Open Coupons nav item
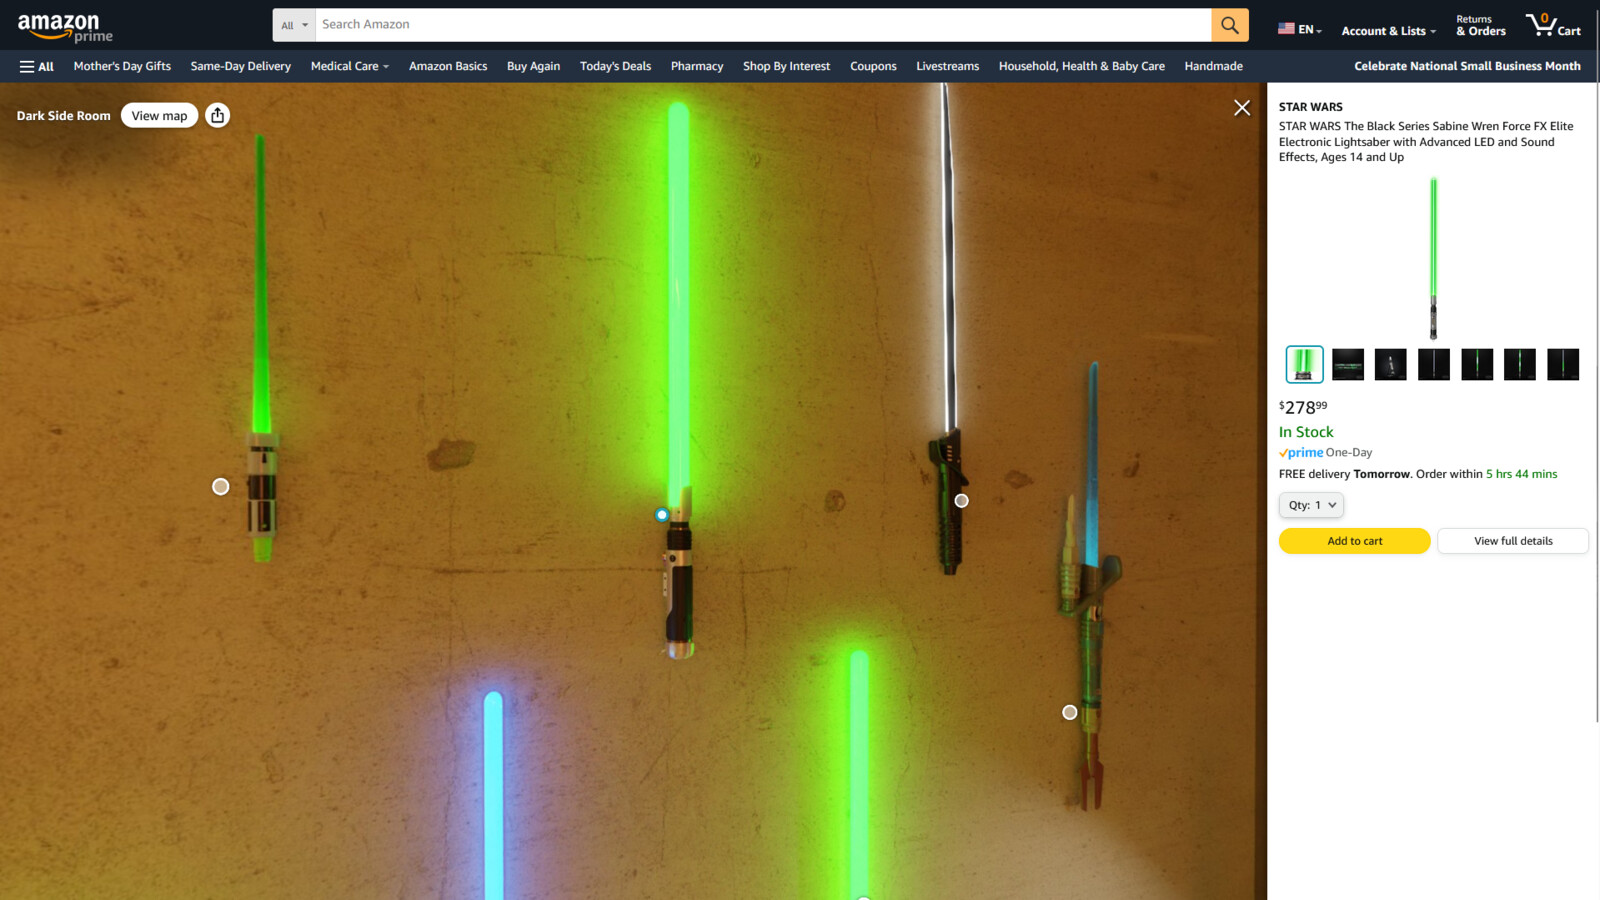Image resolution: width=1600 pixels, height=900 pixels. click(x=873, y=66)
